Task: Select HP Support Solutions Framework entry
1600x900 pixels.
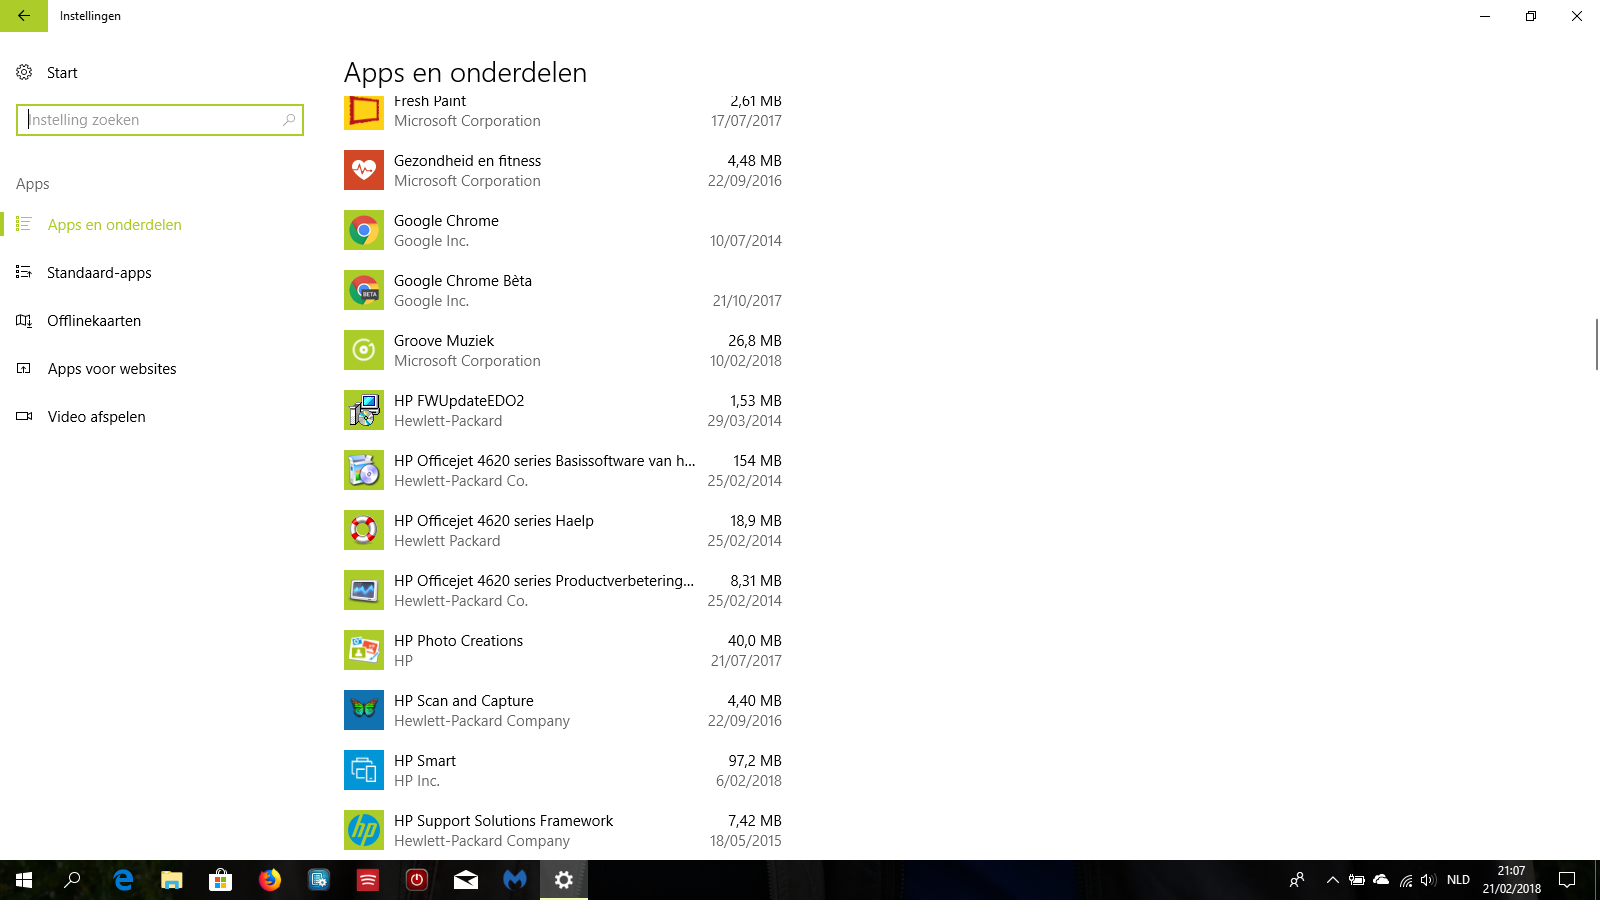Action: pyautogui.click(x=563, y=830)
